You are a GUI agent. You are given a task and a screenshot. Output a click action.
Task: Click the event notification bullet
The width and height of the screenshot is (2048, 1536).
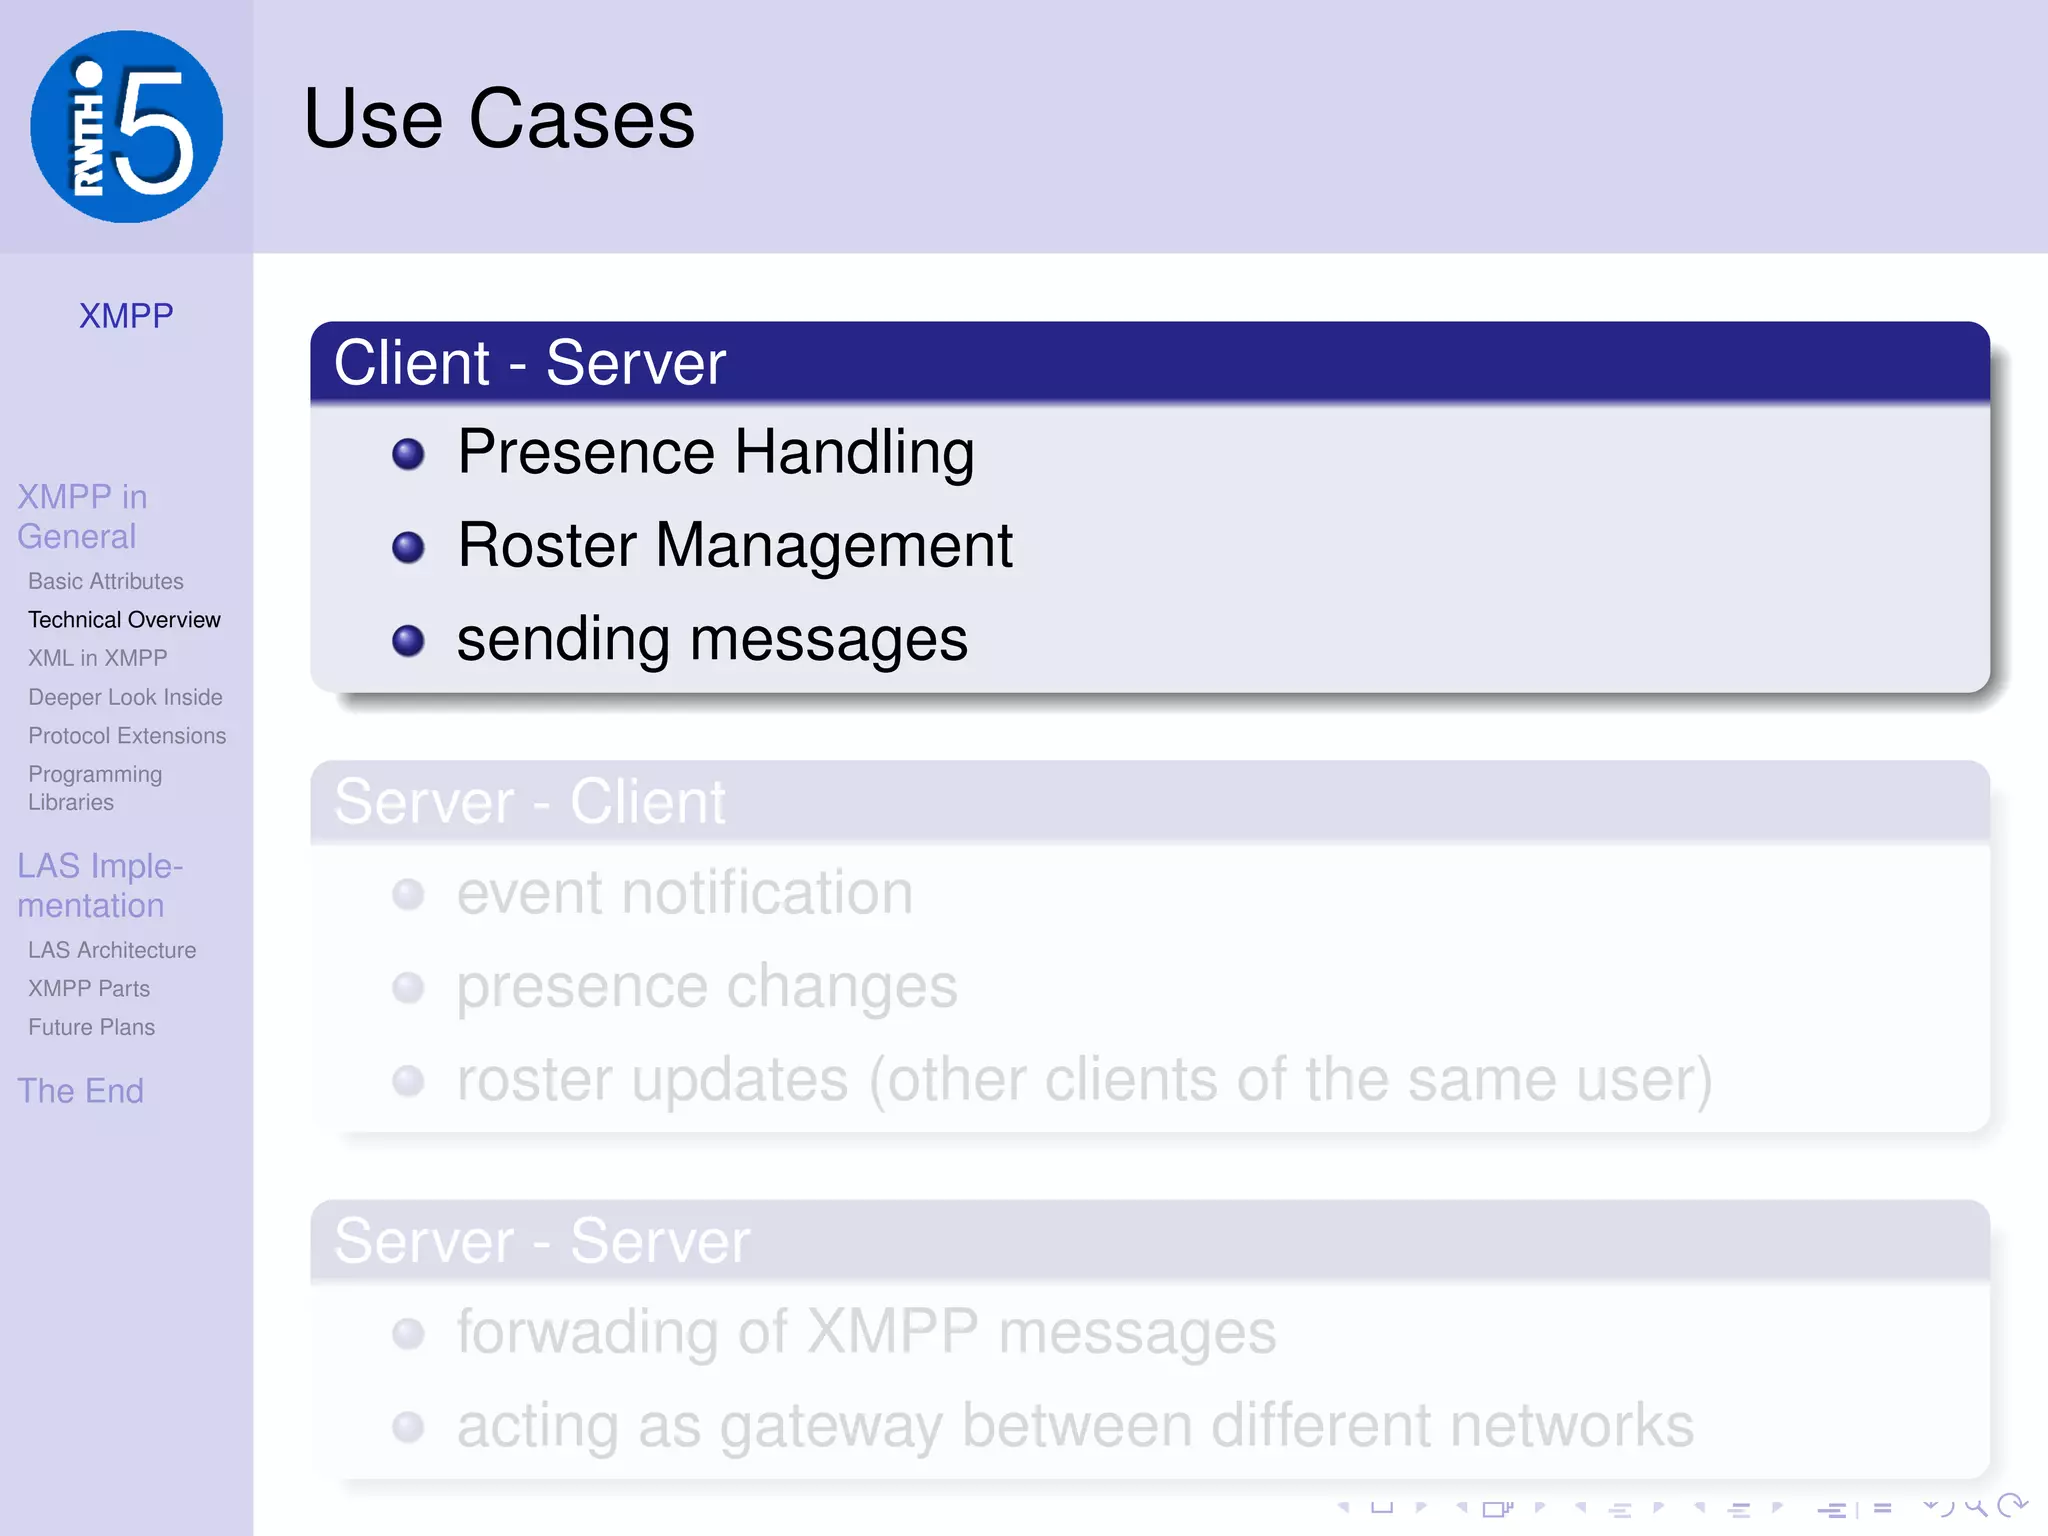click(x=685, y=892)
